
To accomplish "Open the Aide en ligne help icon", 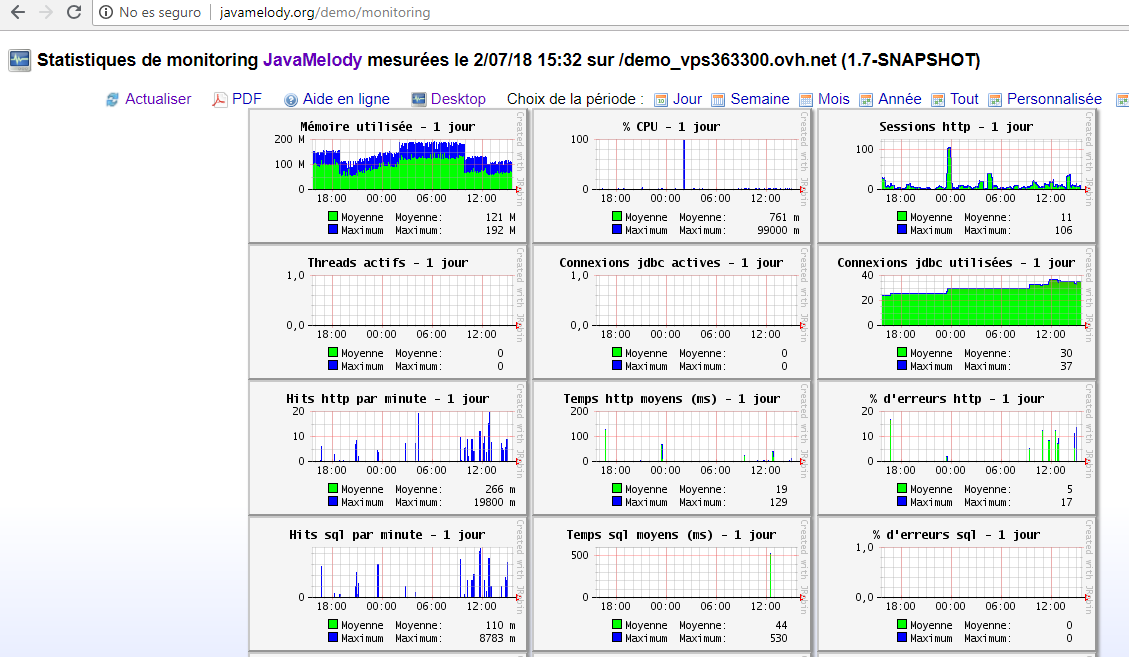I will tap(291, 100).
